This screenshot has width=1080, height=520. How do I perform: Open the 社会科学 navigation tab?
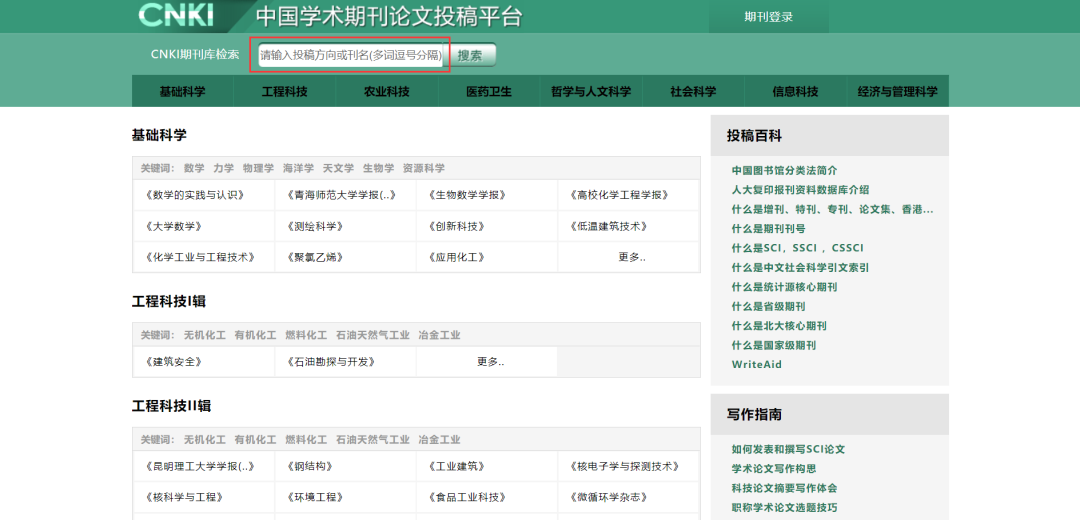[693, 92]
